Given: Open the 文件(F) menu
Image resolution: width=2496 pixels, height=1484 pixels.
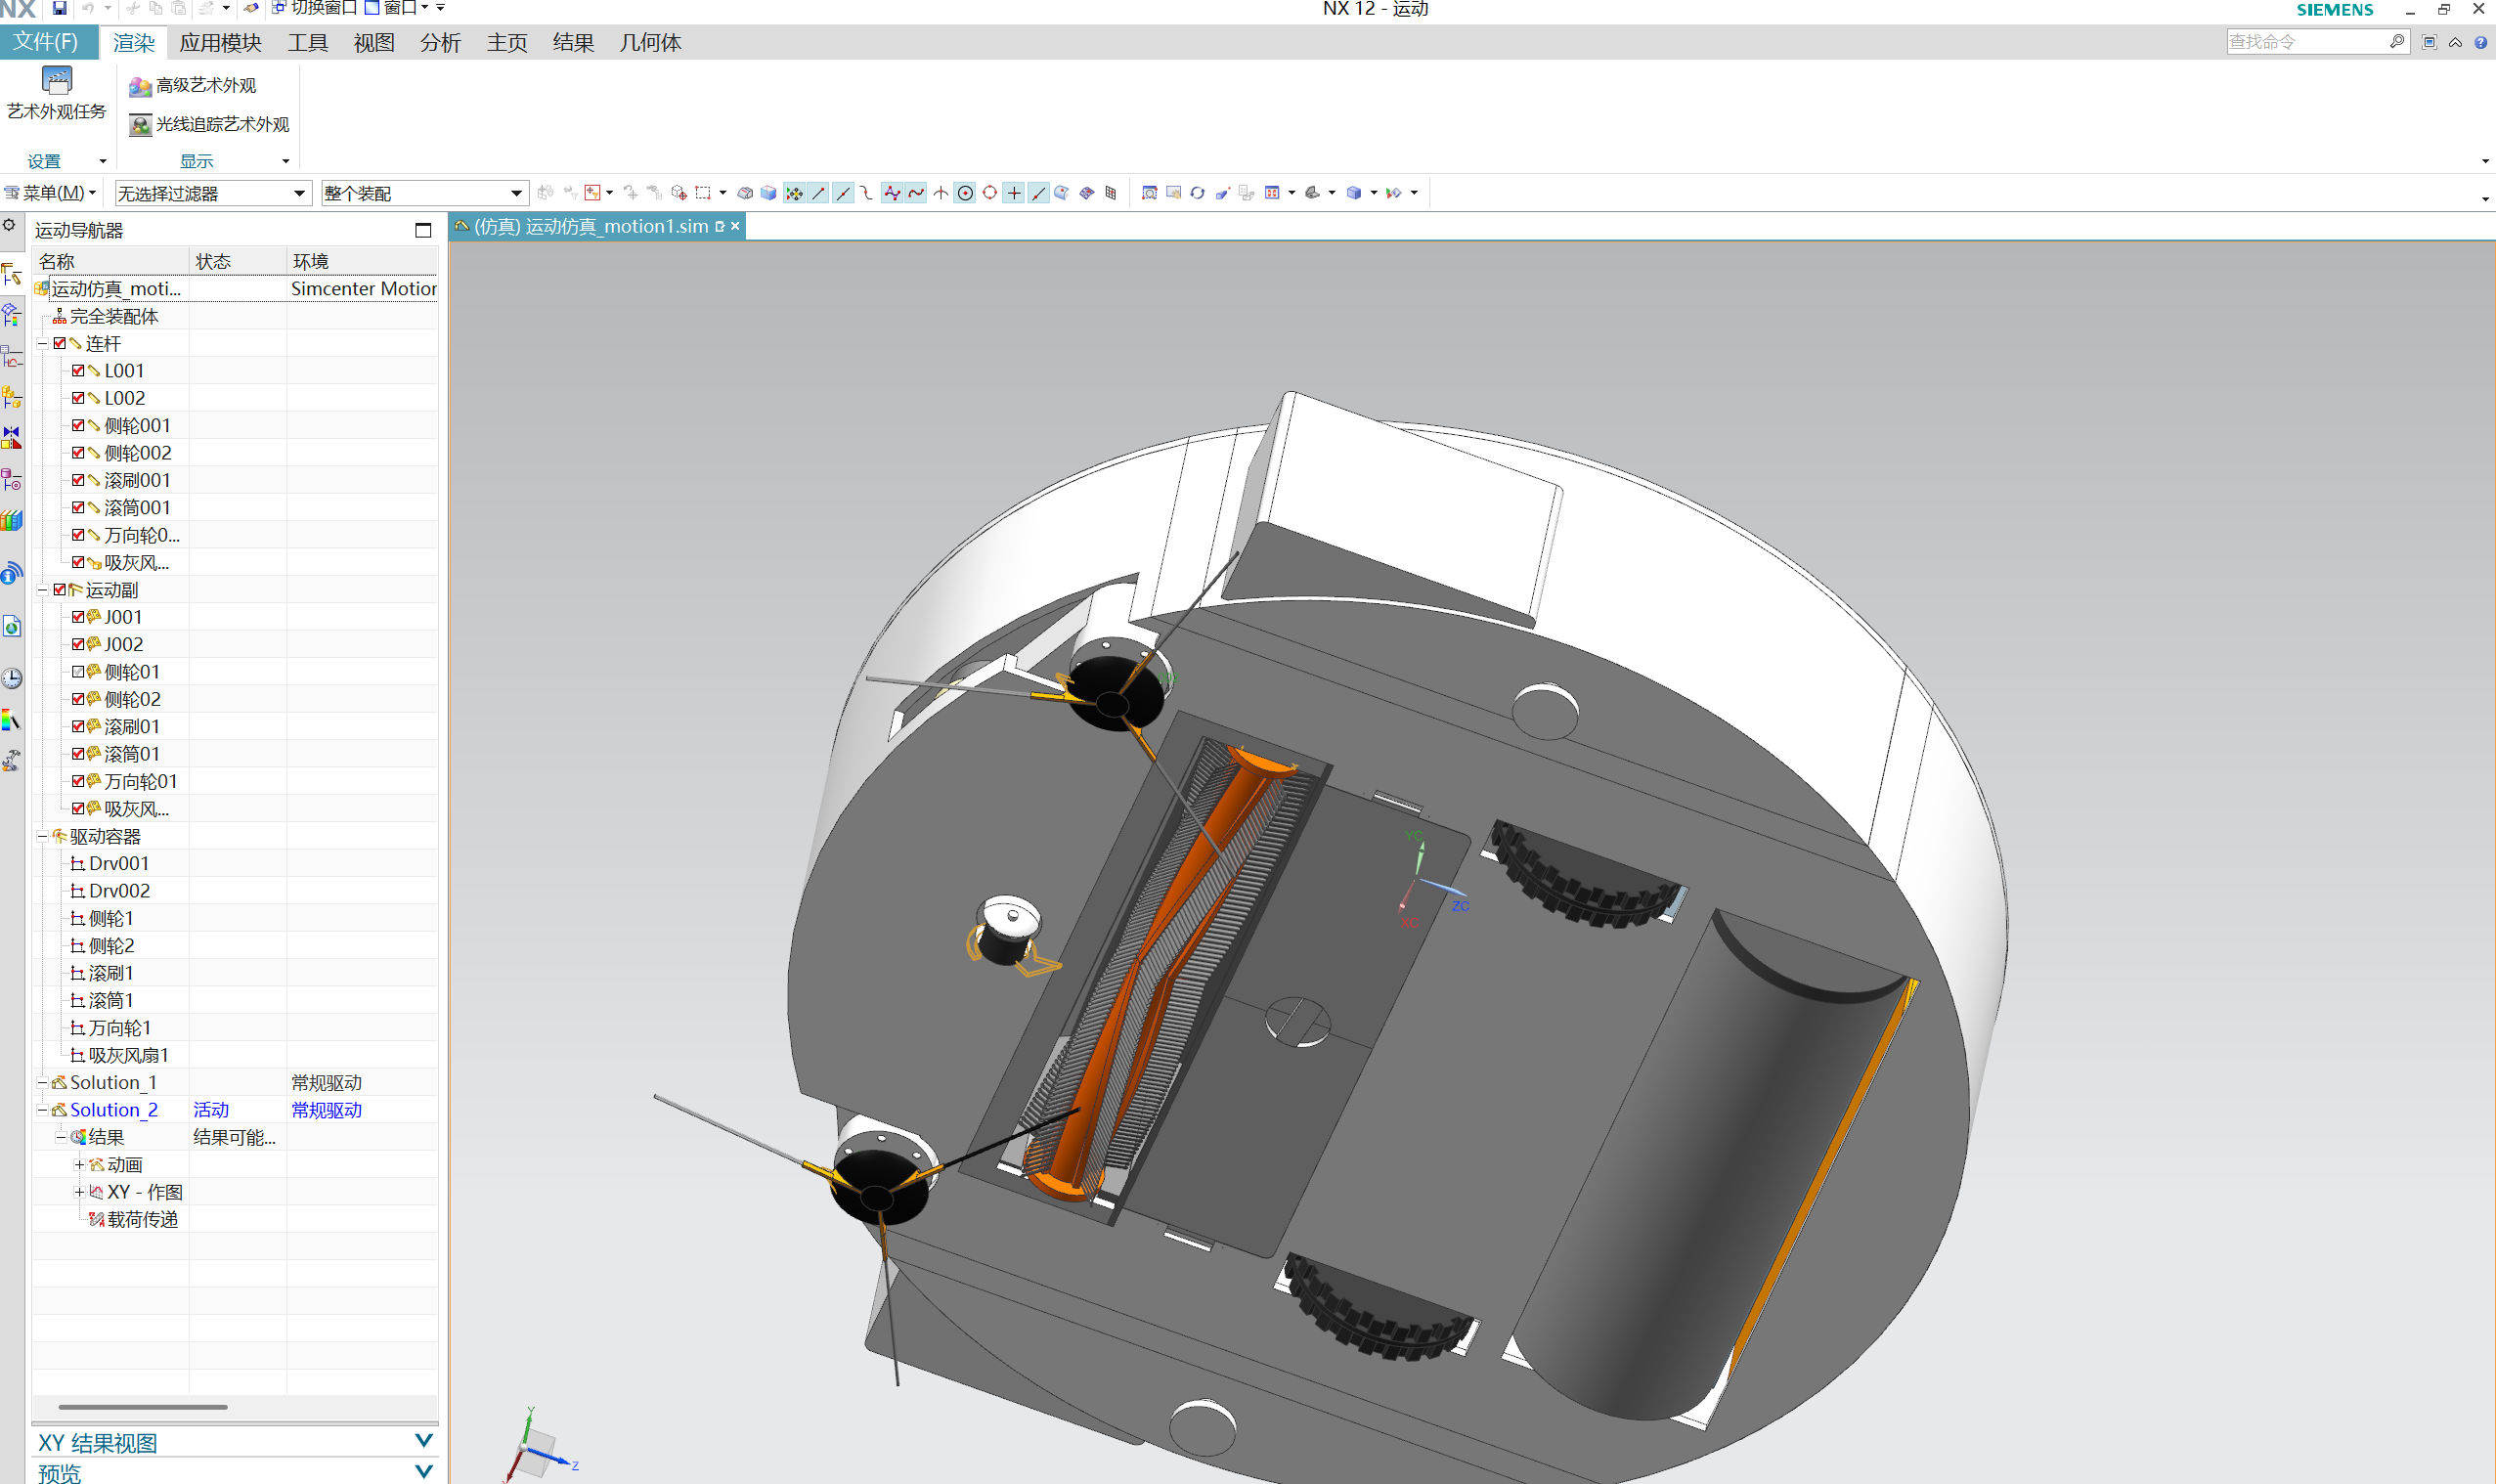Looking at the screenshot, I should point(46,42).
